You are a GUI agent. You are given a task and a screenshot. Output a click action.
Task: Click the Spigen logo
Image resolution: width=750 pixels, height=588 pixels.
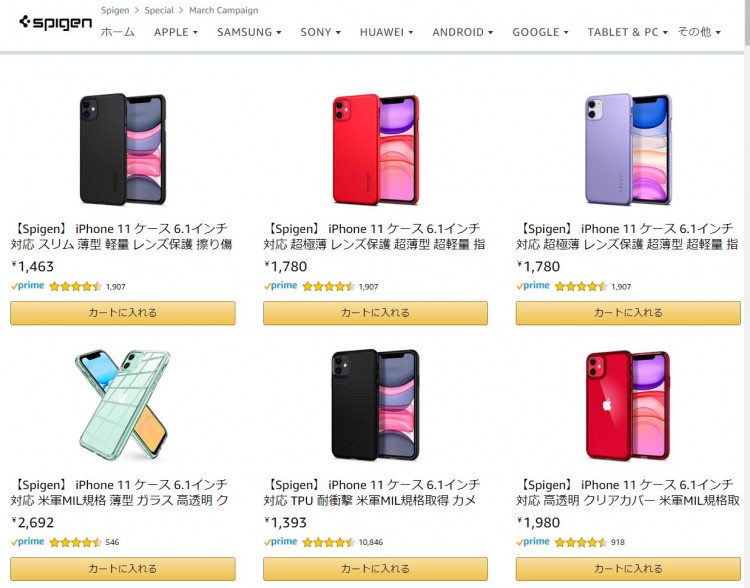tap(55, 22)
